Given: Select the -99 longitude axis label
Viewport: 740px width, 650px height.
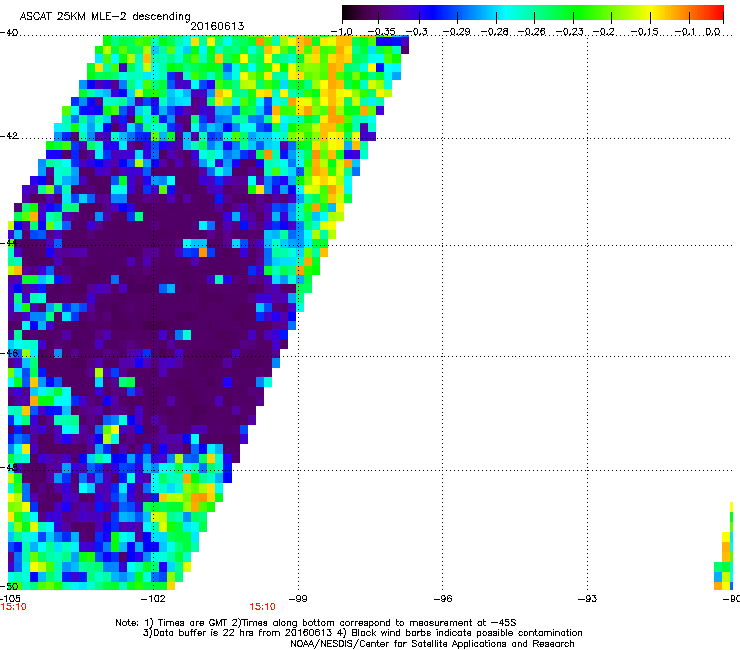Looking at the screenshot, I should click(x=298, y=599).
